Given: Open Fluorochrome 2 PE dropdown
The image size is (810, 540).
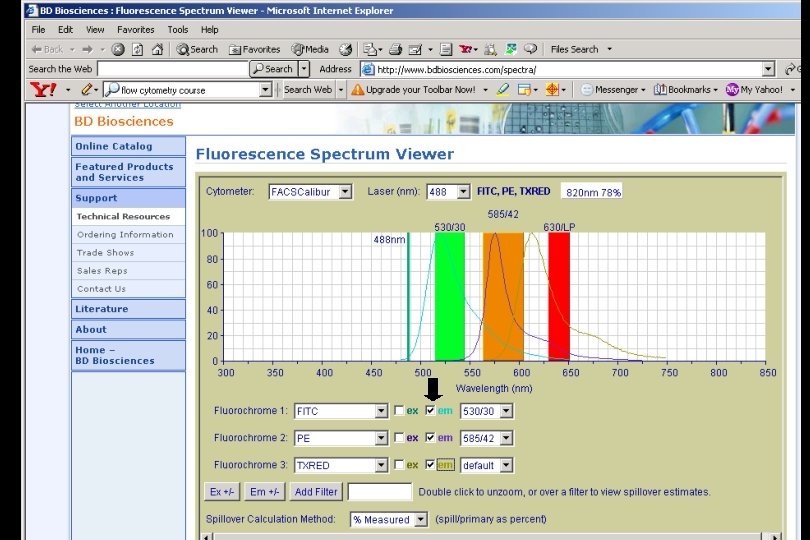Looking at the screenshot, I should pyautogui.click(x=341, y=438).
